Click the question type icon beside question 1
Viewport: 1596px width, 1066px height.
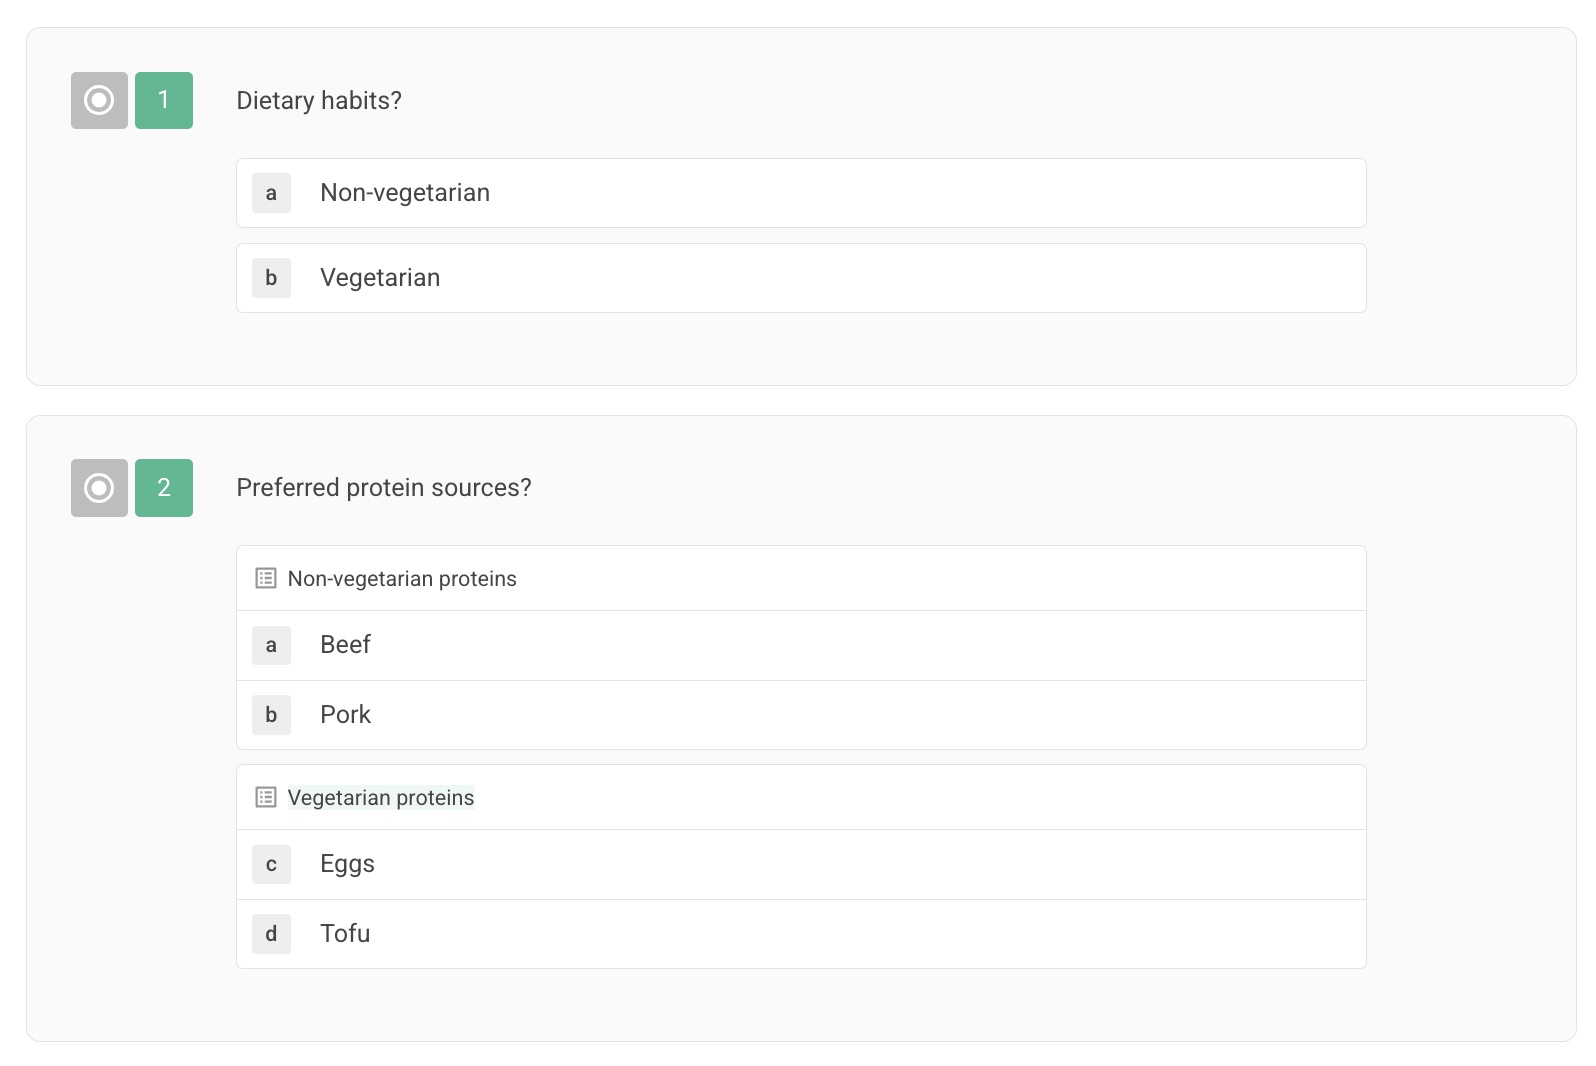pyautogui.click(x=97, y=100)
